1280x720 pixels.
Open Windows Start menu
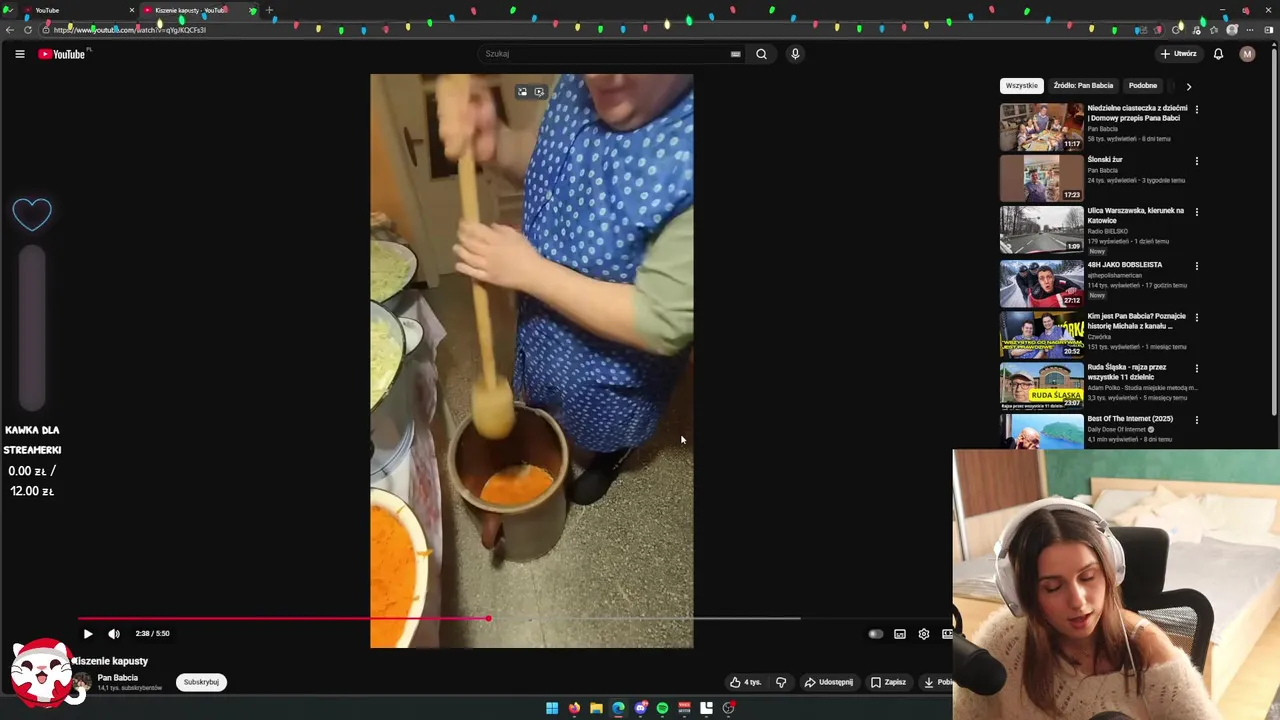(552, 708)
